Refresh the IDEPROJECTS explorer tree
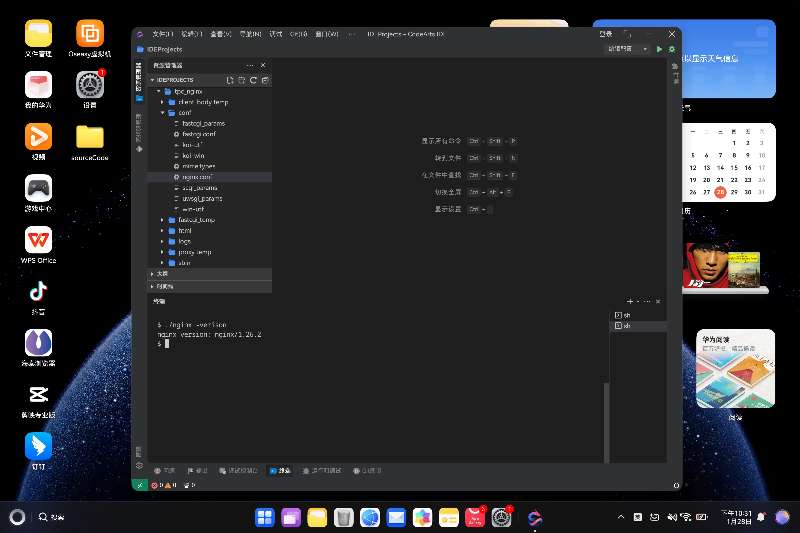Viewport: 800px width, 533px height. 254,80
